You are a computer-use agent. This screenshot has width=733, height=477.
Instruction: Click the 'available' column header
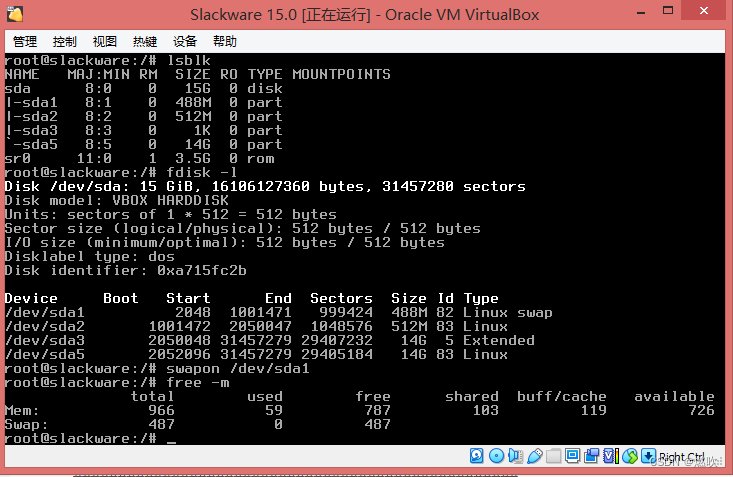pyautogui.click(x=674, y=397)
